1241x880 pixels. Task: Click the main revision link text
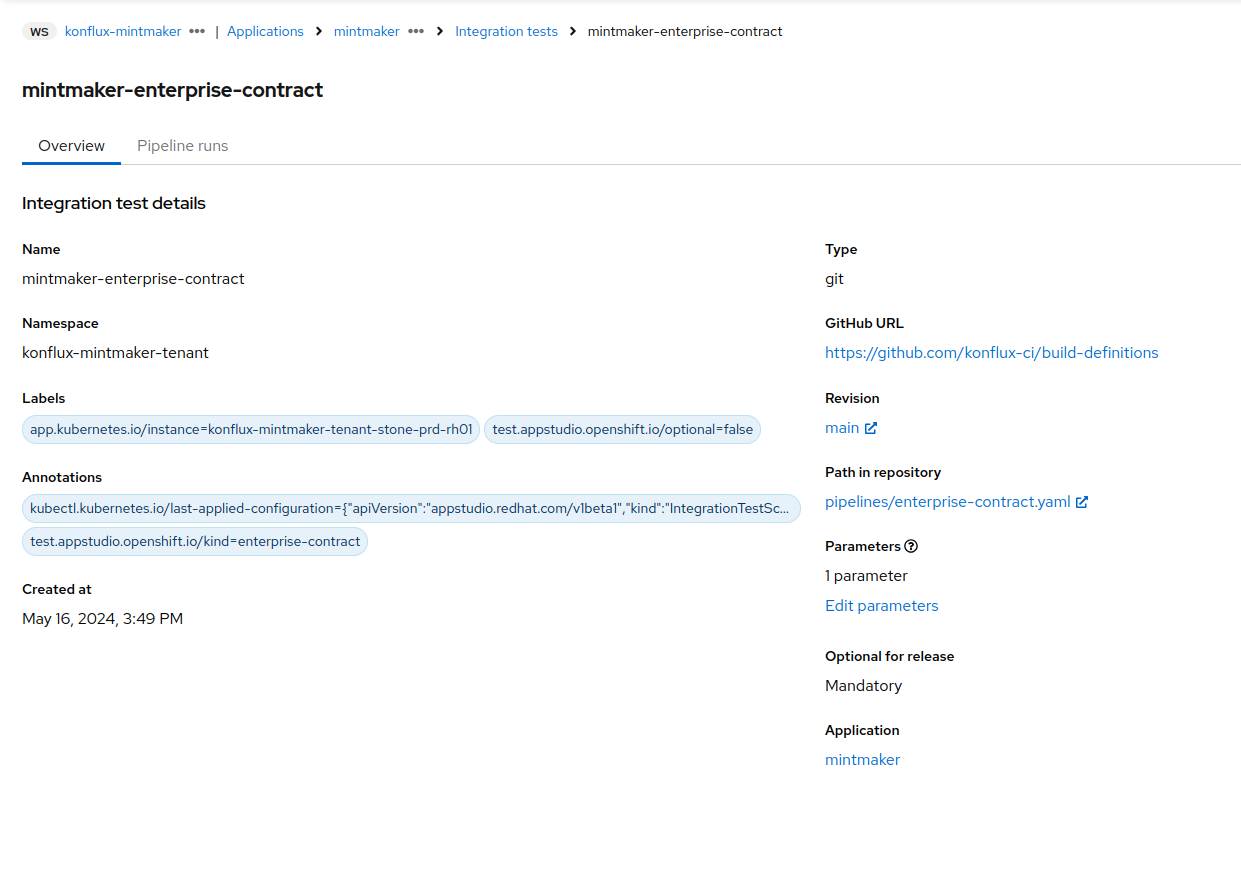[x=842, y=428]
